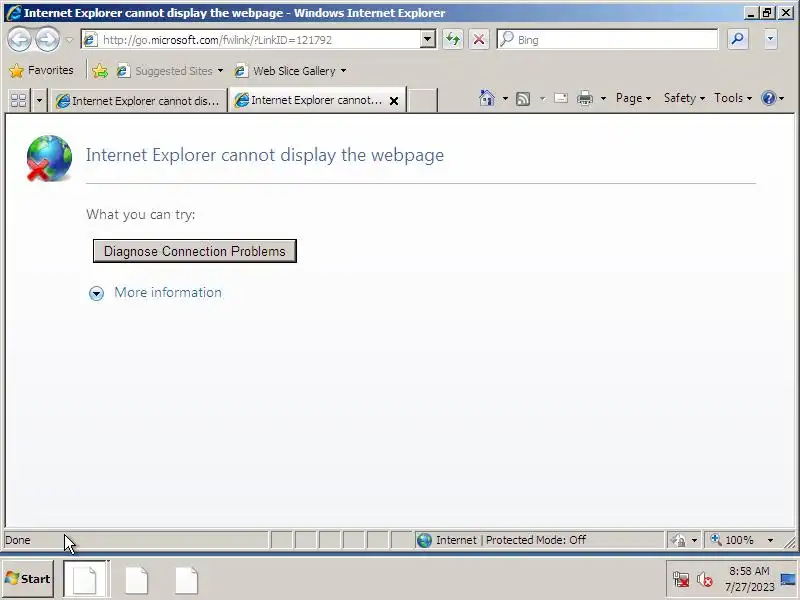This screenshot has width=800, height=600.
Task: Click the Start button
Action: [28, 579]
